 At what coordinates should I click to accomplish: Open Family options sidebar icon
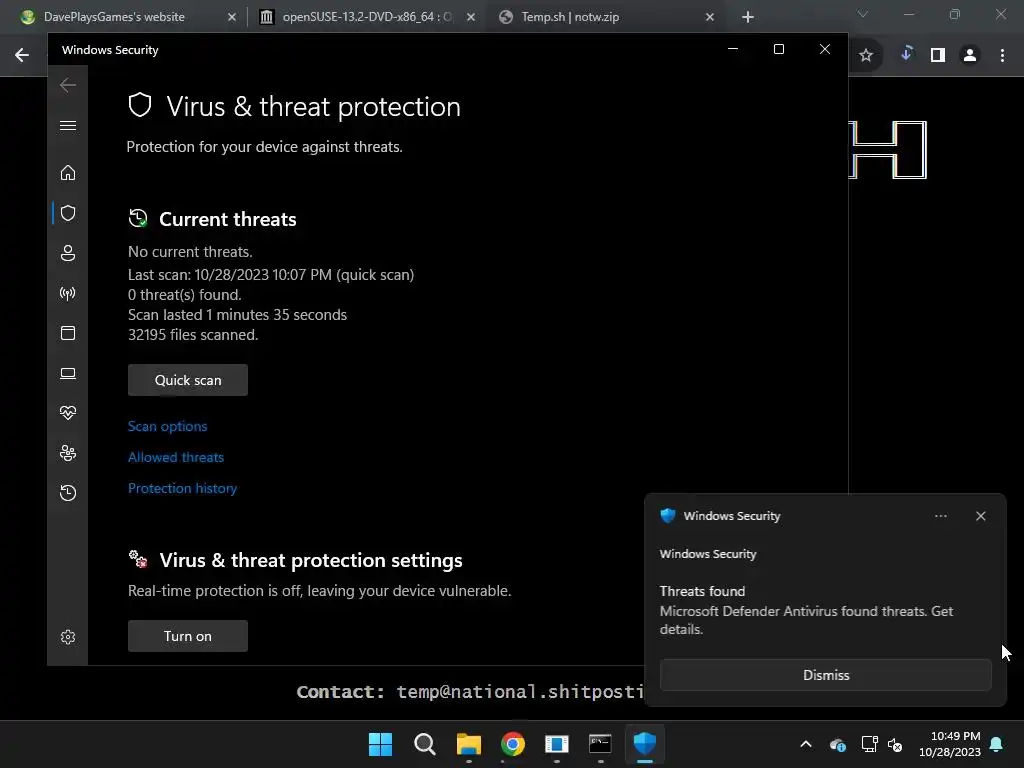(x=68, y=453)
